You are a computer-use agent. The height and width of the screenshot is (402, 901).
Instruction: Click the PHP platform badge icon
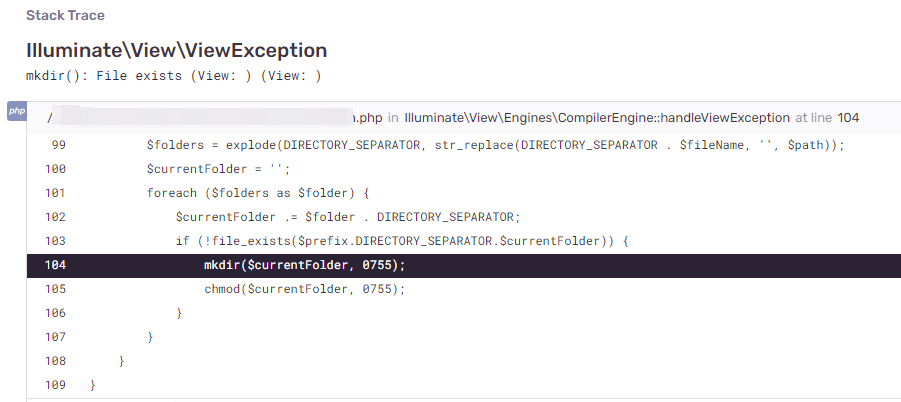click(16, 111)
